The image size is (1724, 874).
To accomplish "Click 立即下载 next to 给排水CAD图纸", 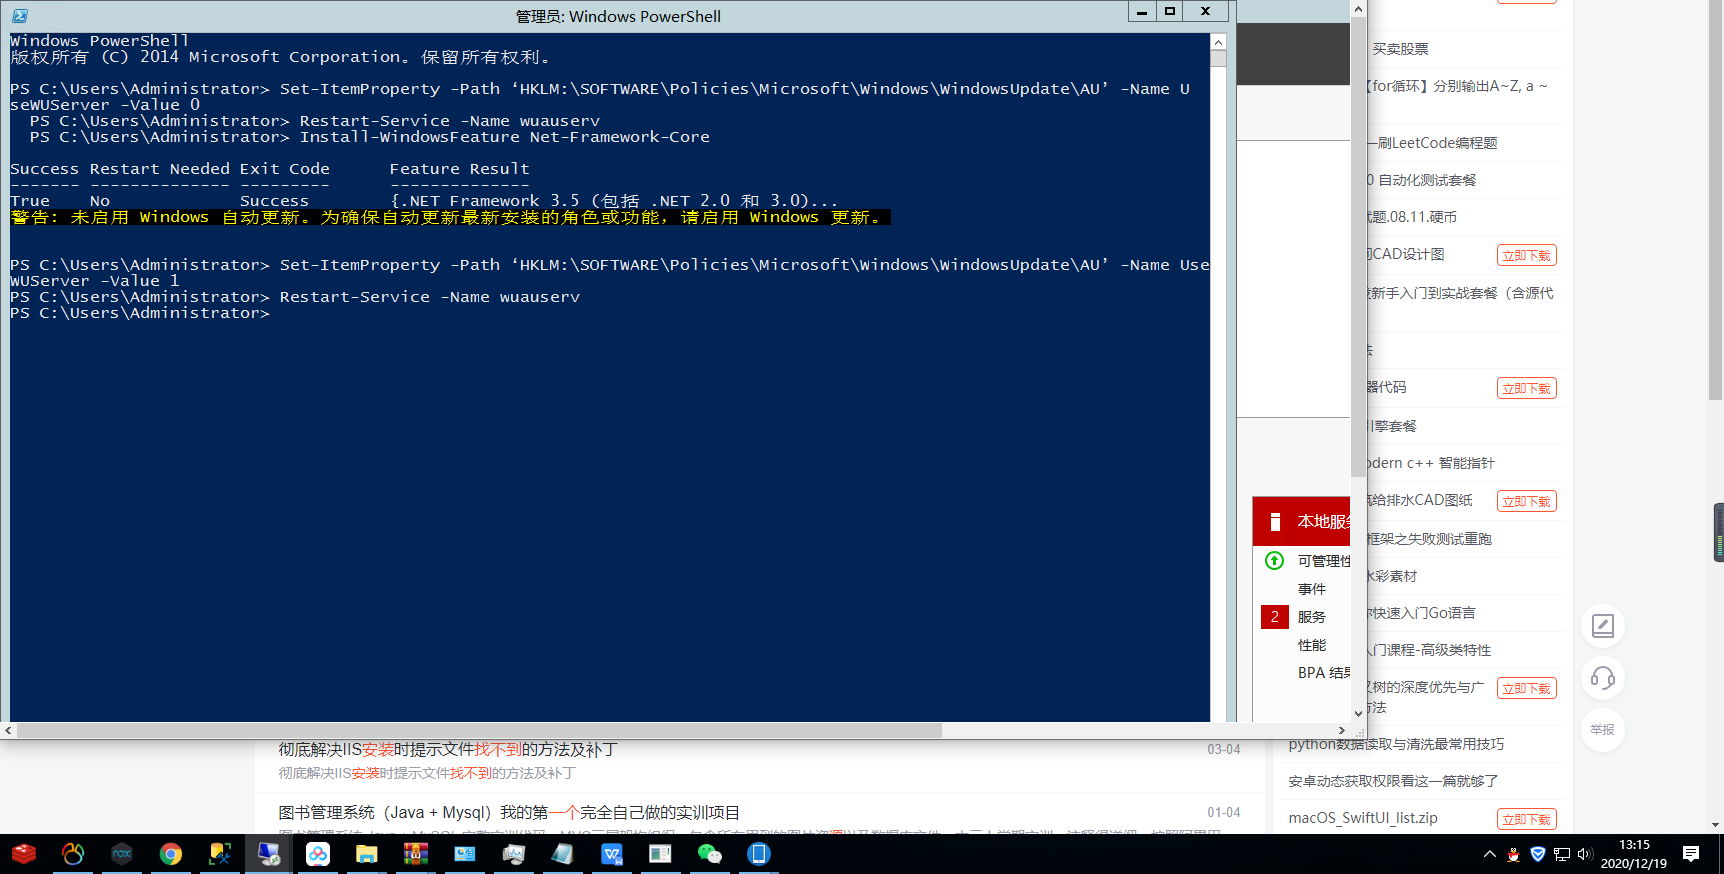I will (x=1526, y=501).
